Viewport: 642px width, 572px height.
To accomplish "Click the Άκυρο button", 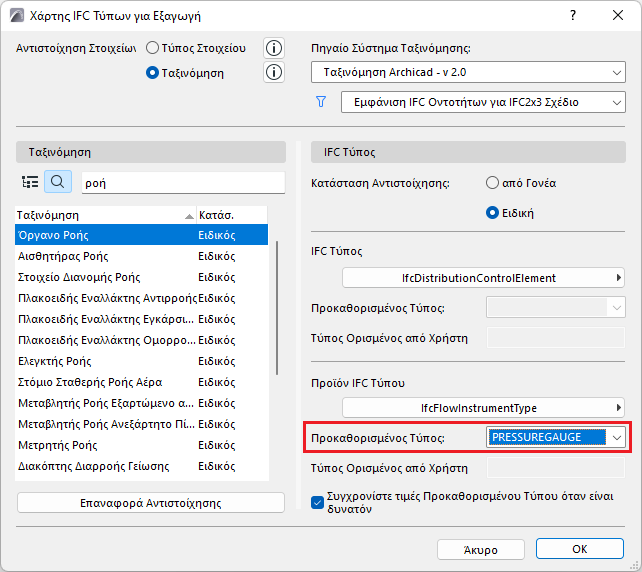I will [481, 549].
